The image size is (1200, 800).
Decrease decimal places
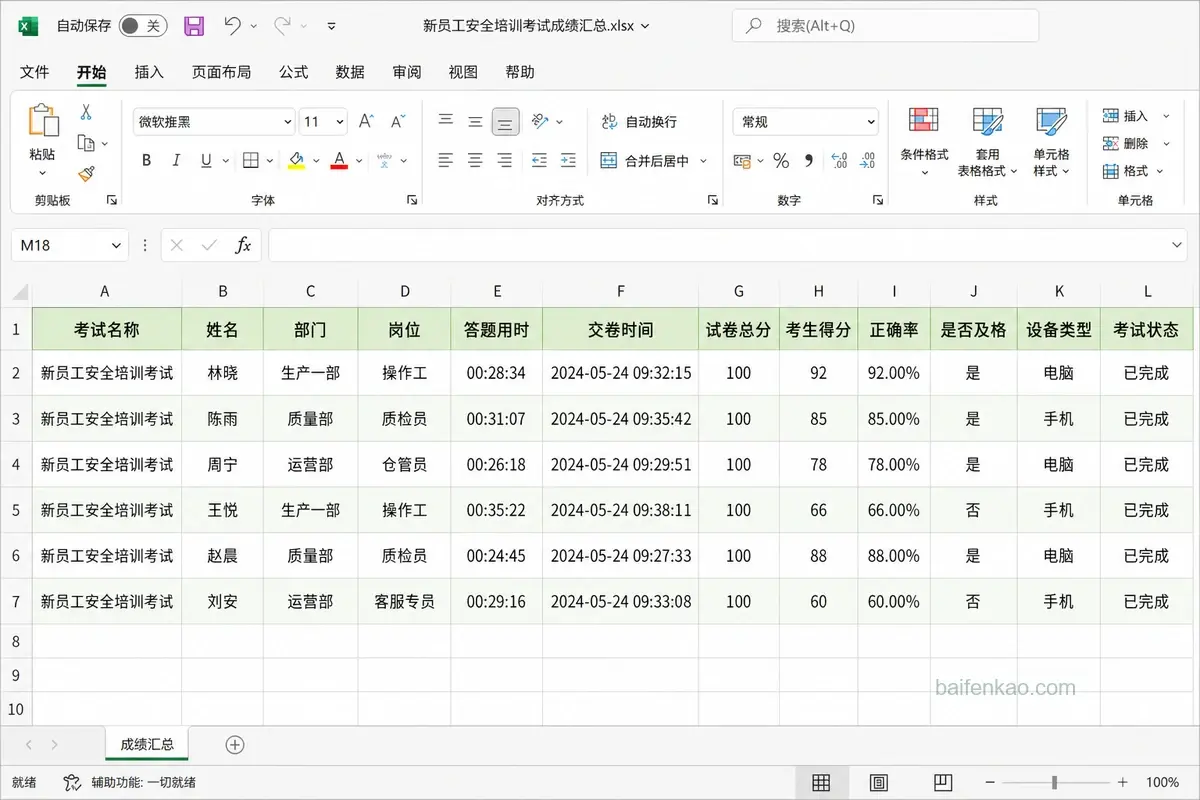(868, 161)
